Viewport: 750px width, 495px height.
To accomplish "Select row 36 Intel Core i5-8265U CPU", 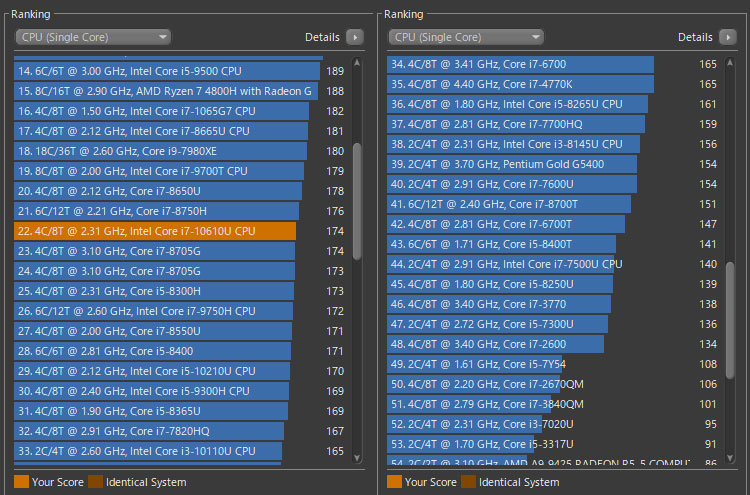I will coord(552,104).
